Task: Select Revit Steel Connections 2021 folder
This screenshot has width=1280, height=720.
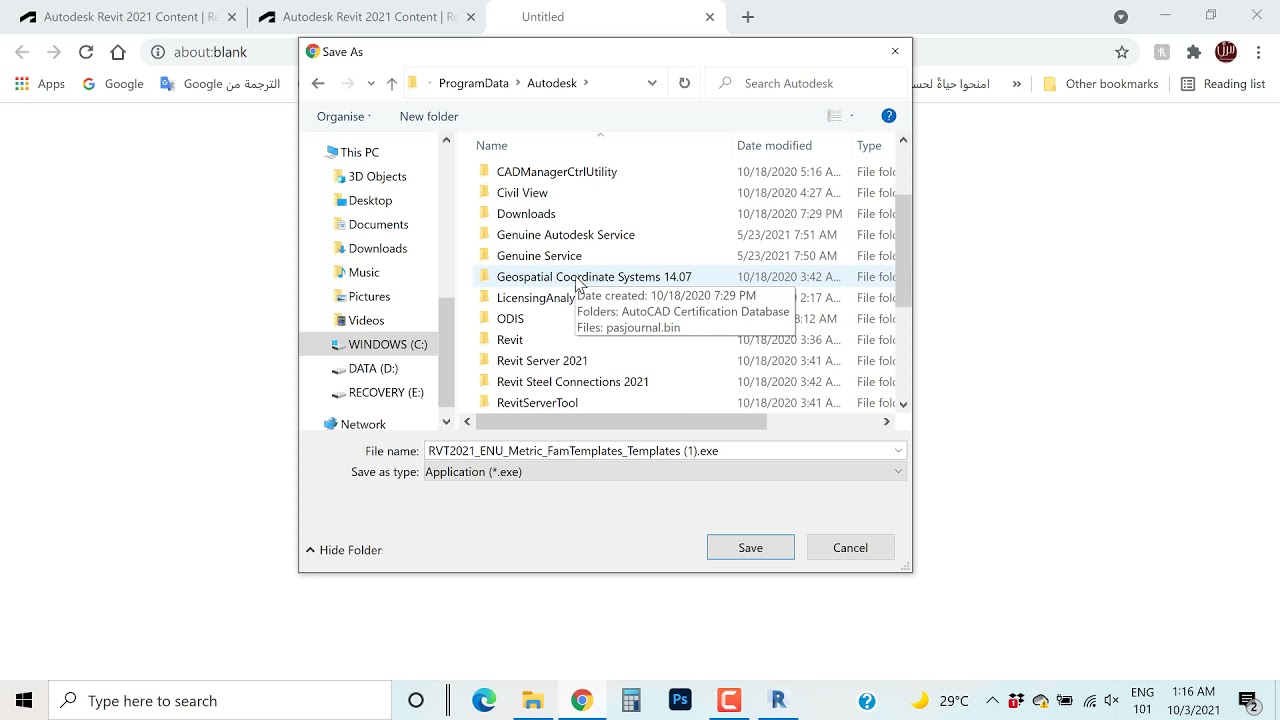Action: [x=573, y=382]
